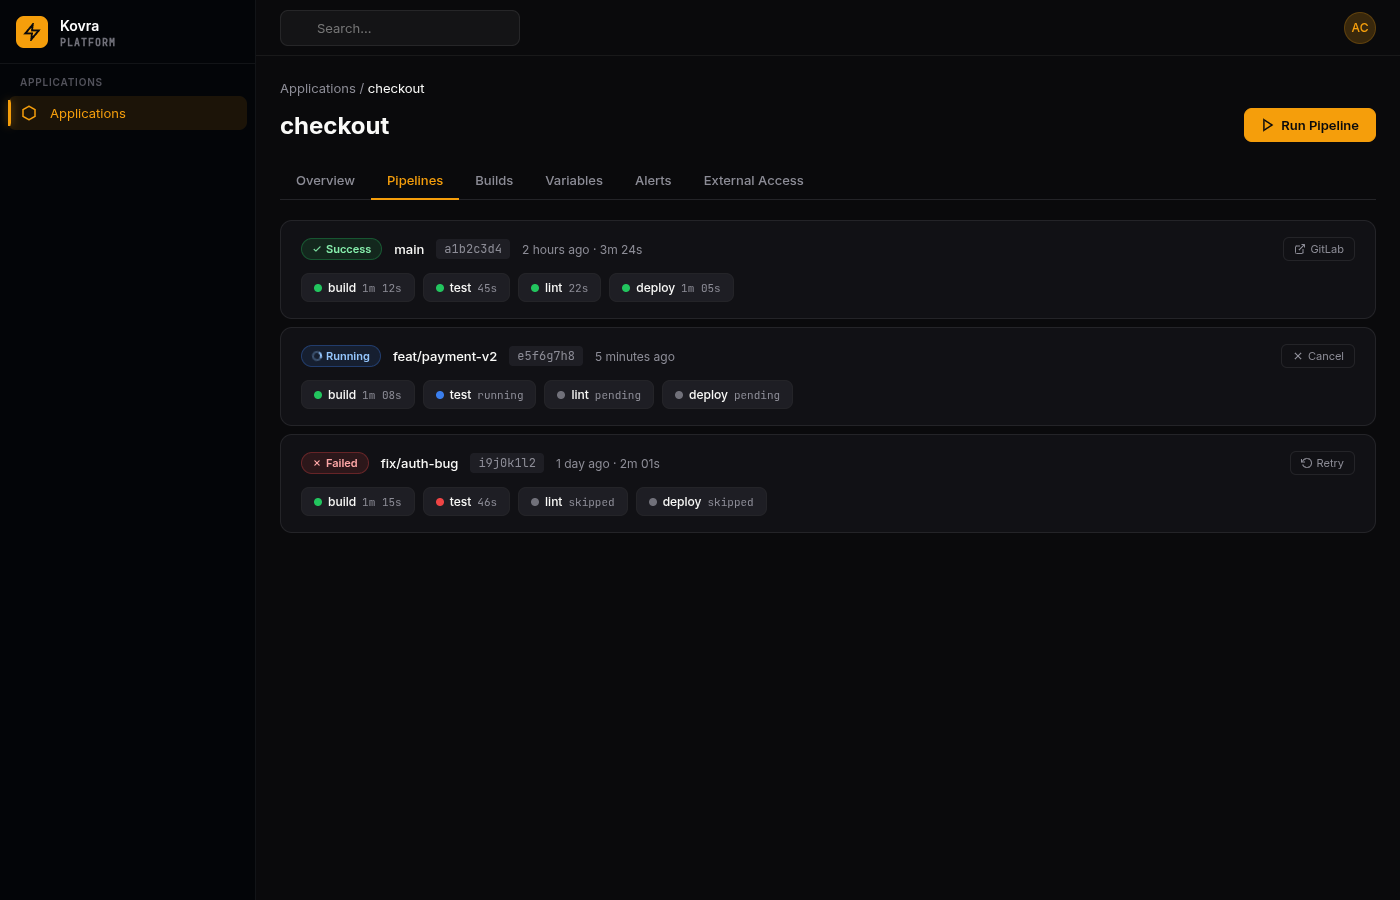Select the lint stage marked pending
The image size is (1400, 900).
[599, 395]
